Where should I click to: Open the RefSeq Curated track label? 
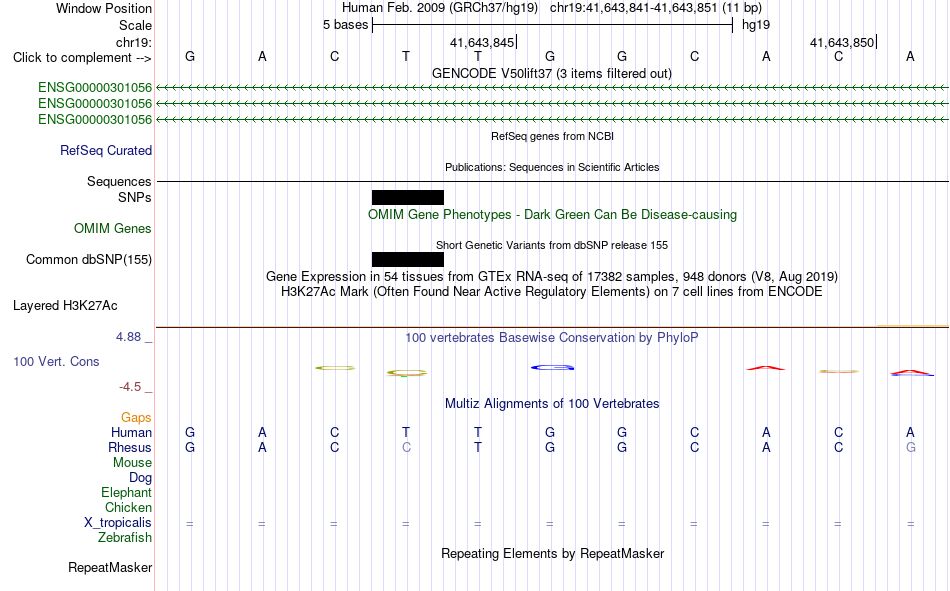[106, 150]
